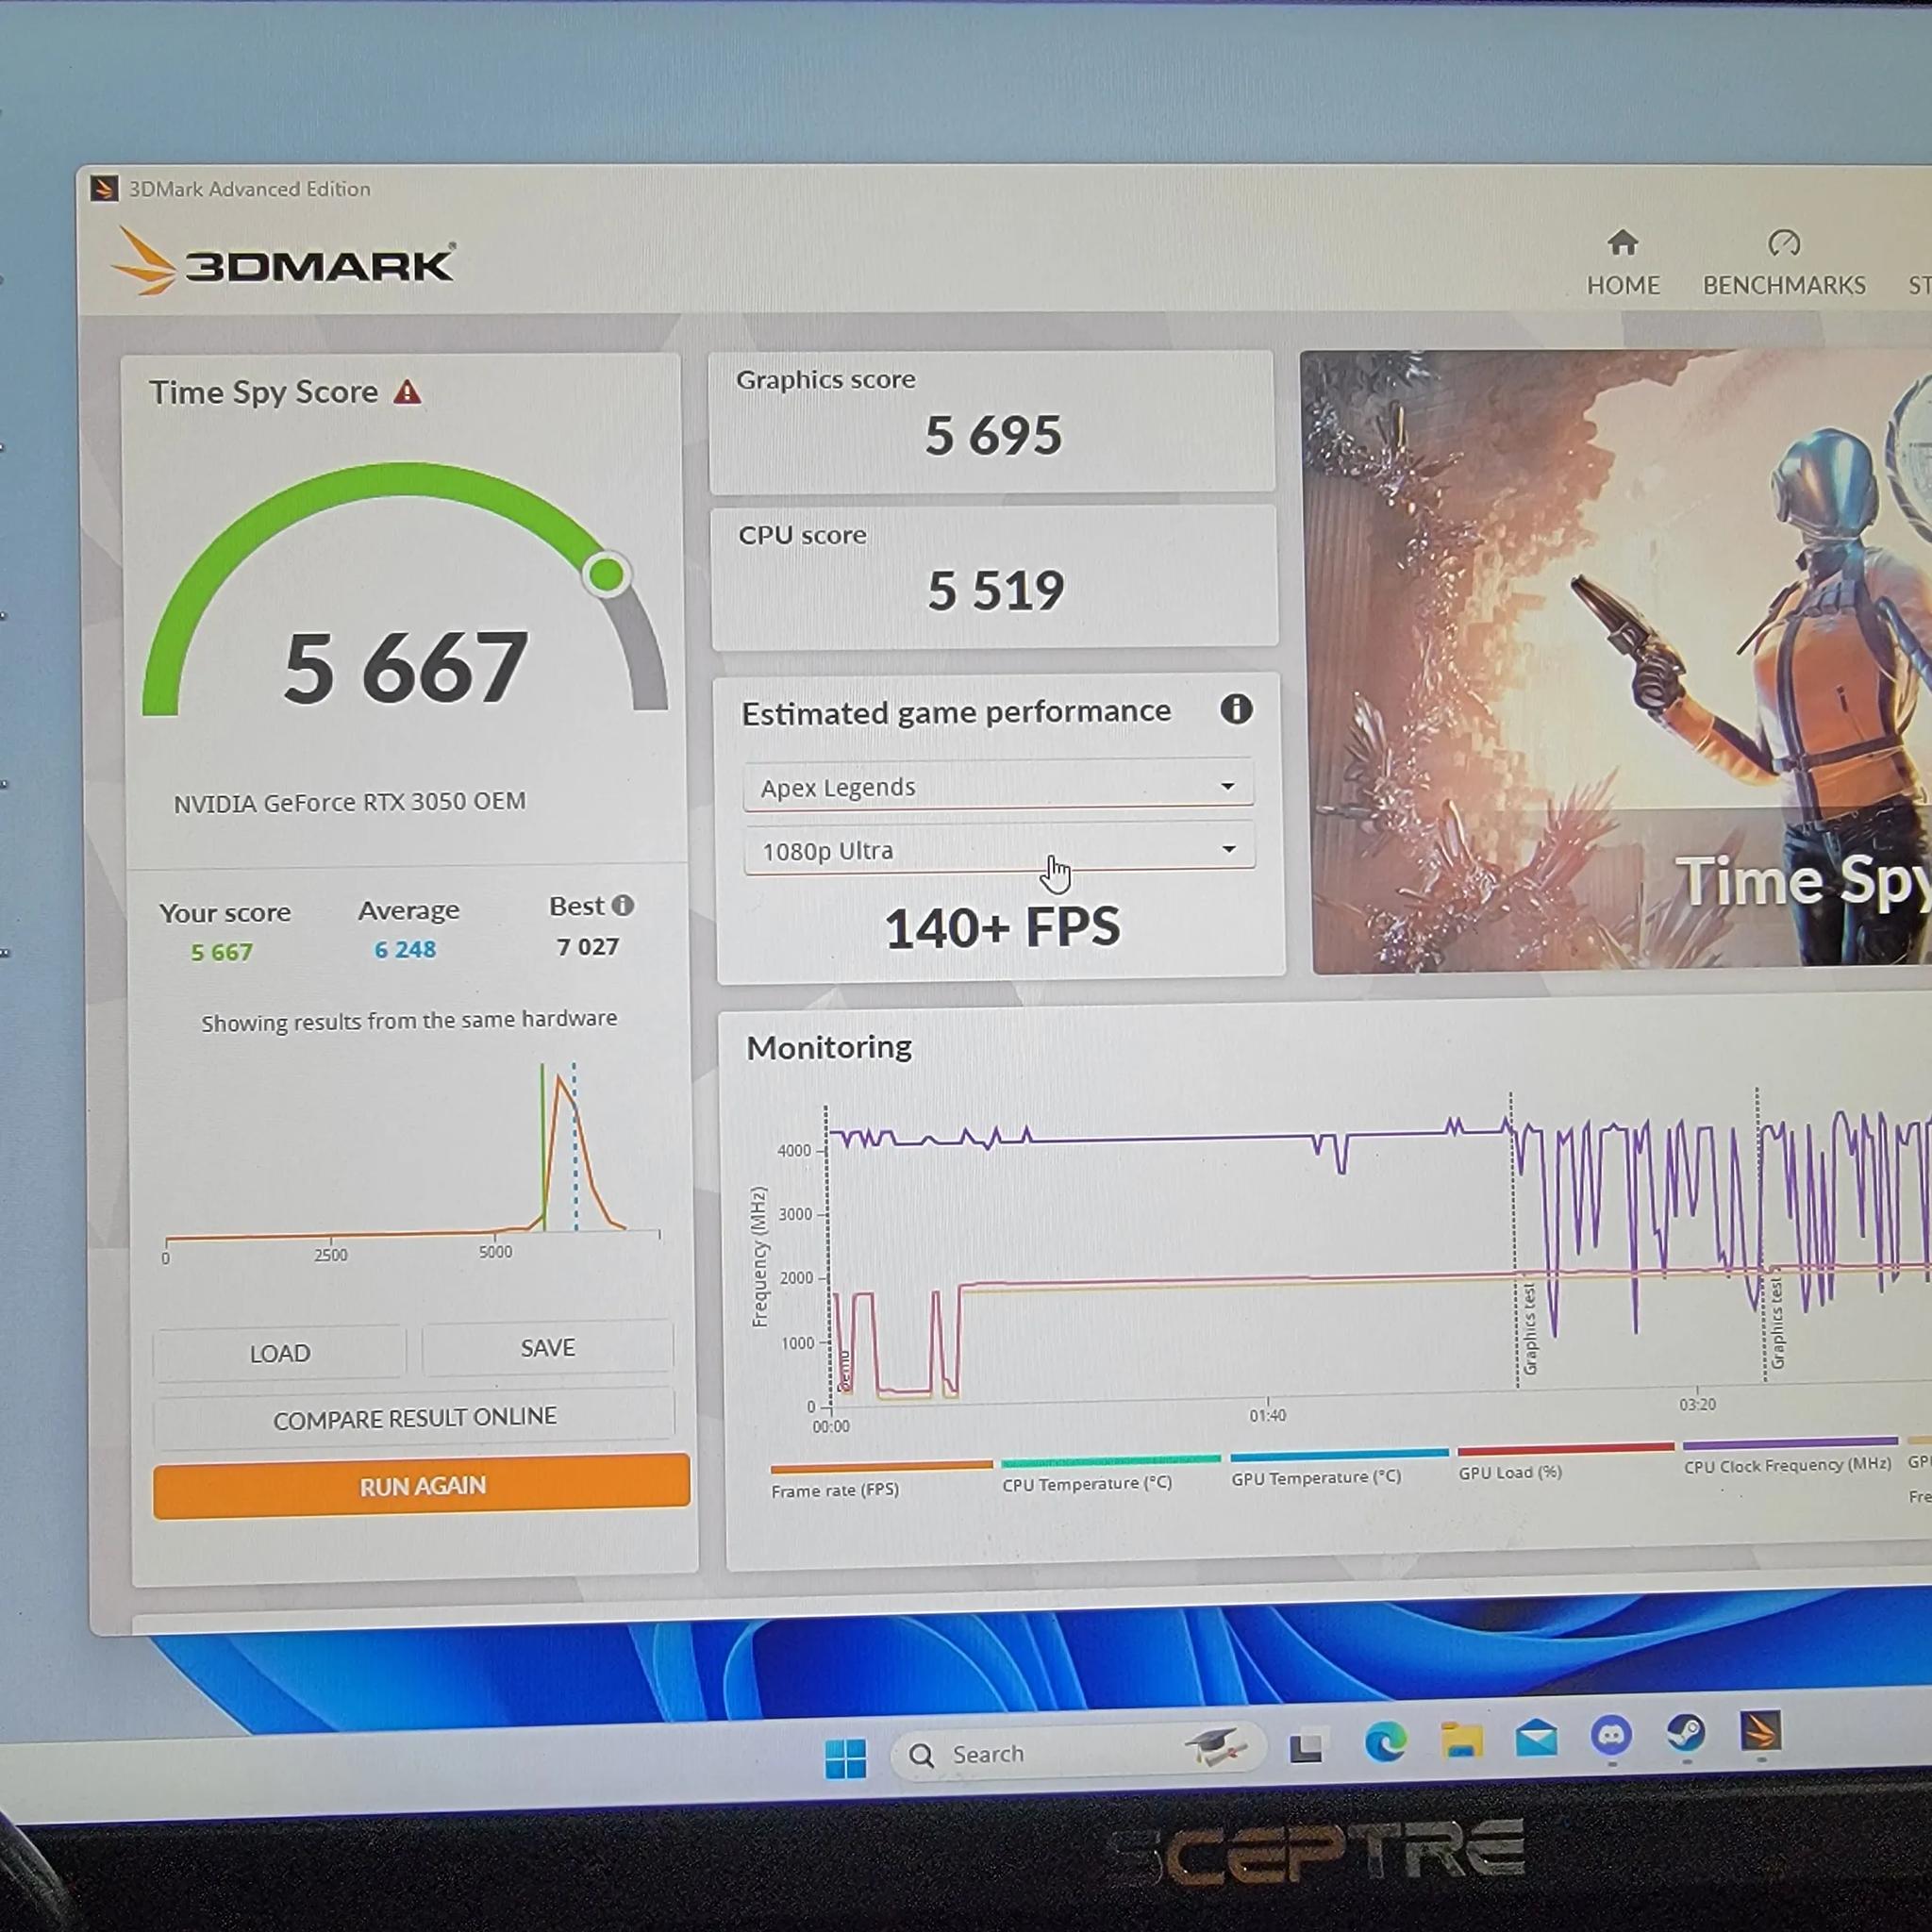Screen dimensions: 1932x1932
Task: Click the 3DMark icon in the taskbar
Action: pyautogui.click(x=1761, y=1730)
